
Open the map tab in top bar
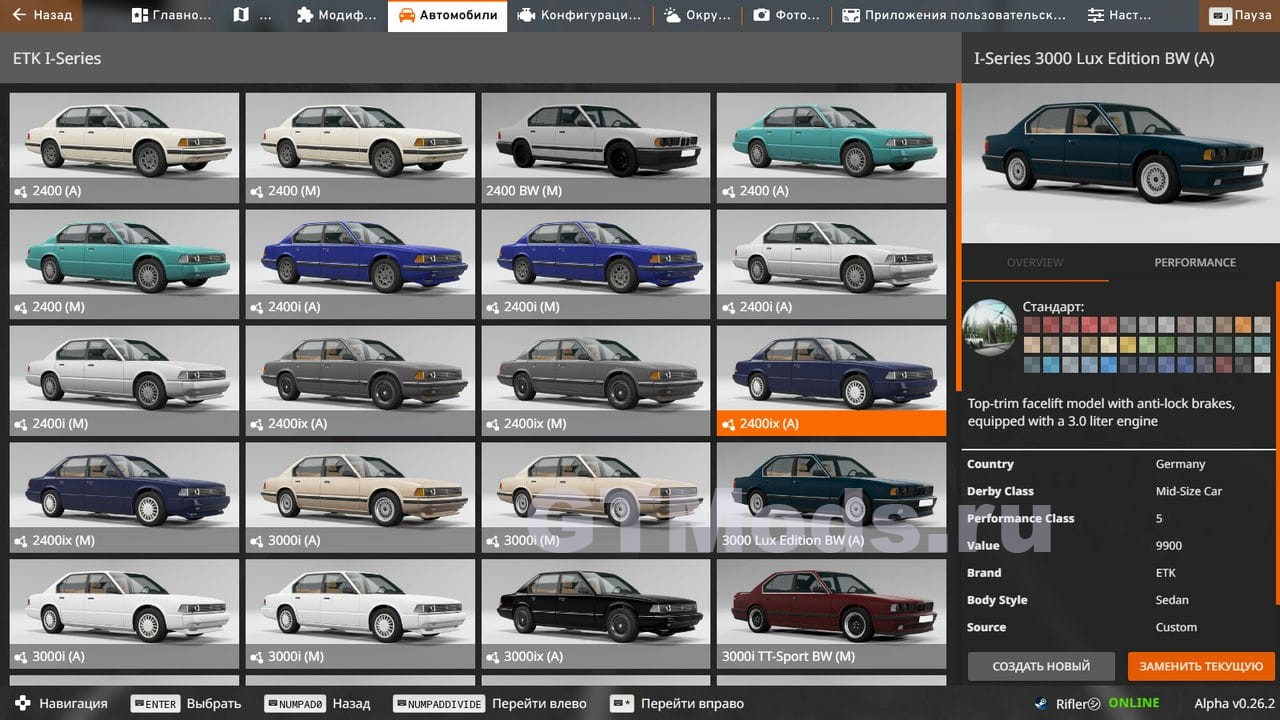[254, 15]
